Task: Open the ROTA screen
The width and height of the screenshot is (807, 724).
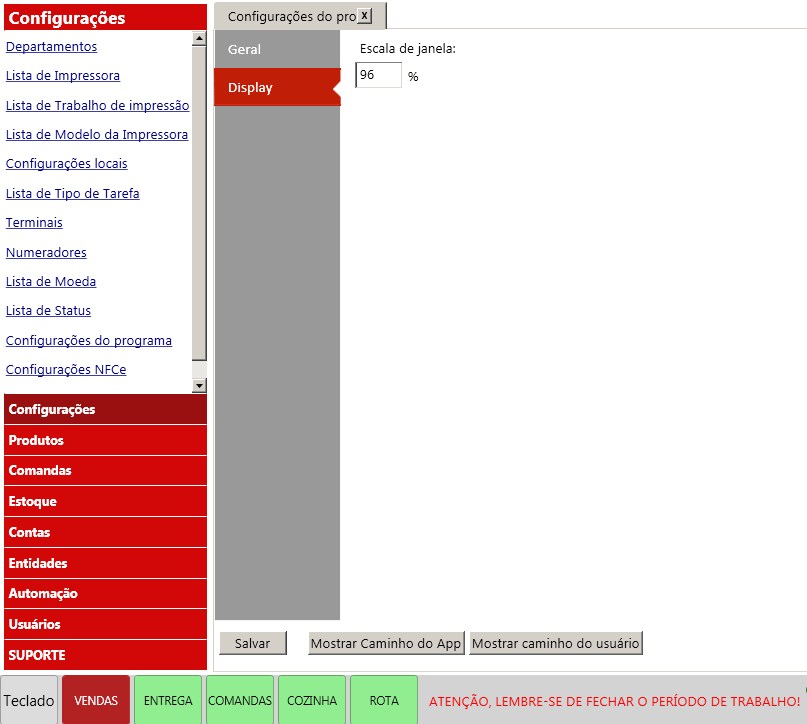Action: tap(384, 700)
